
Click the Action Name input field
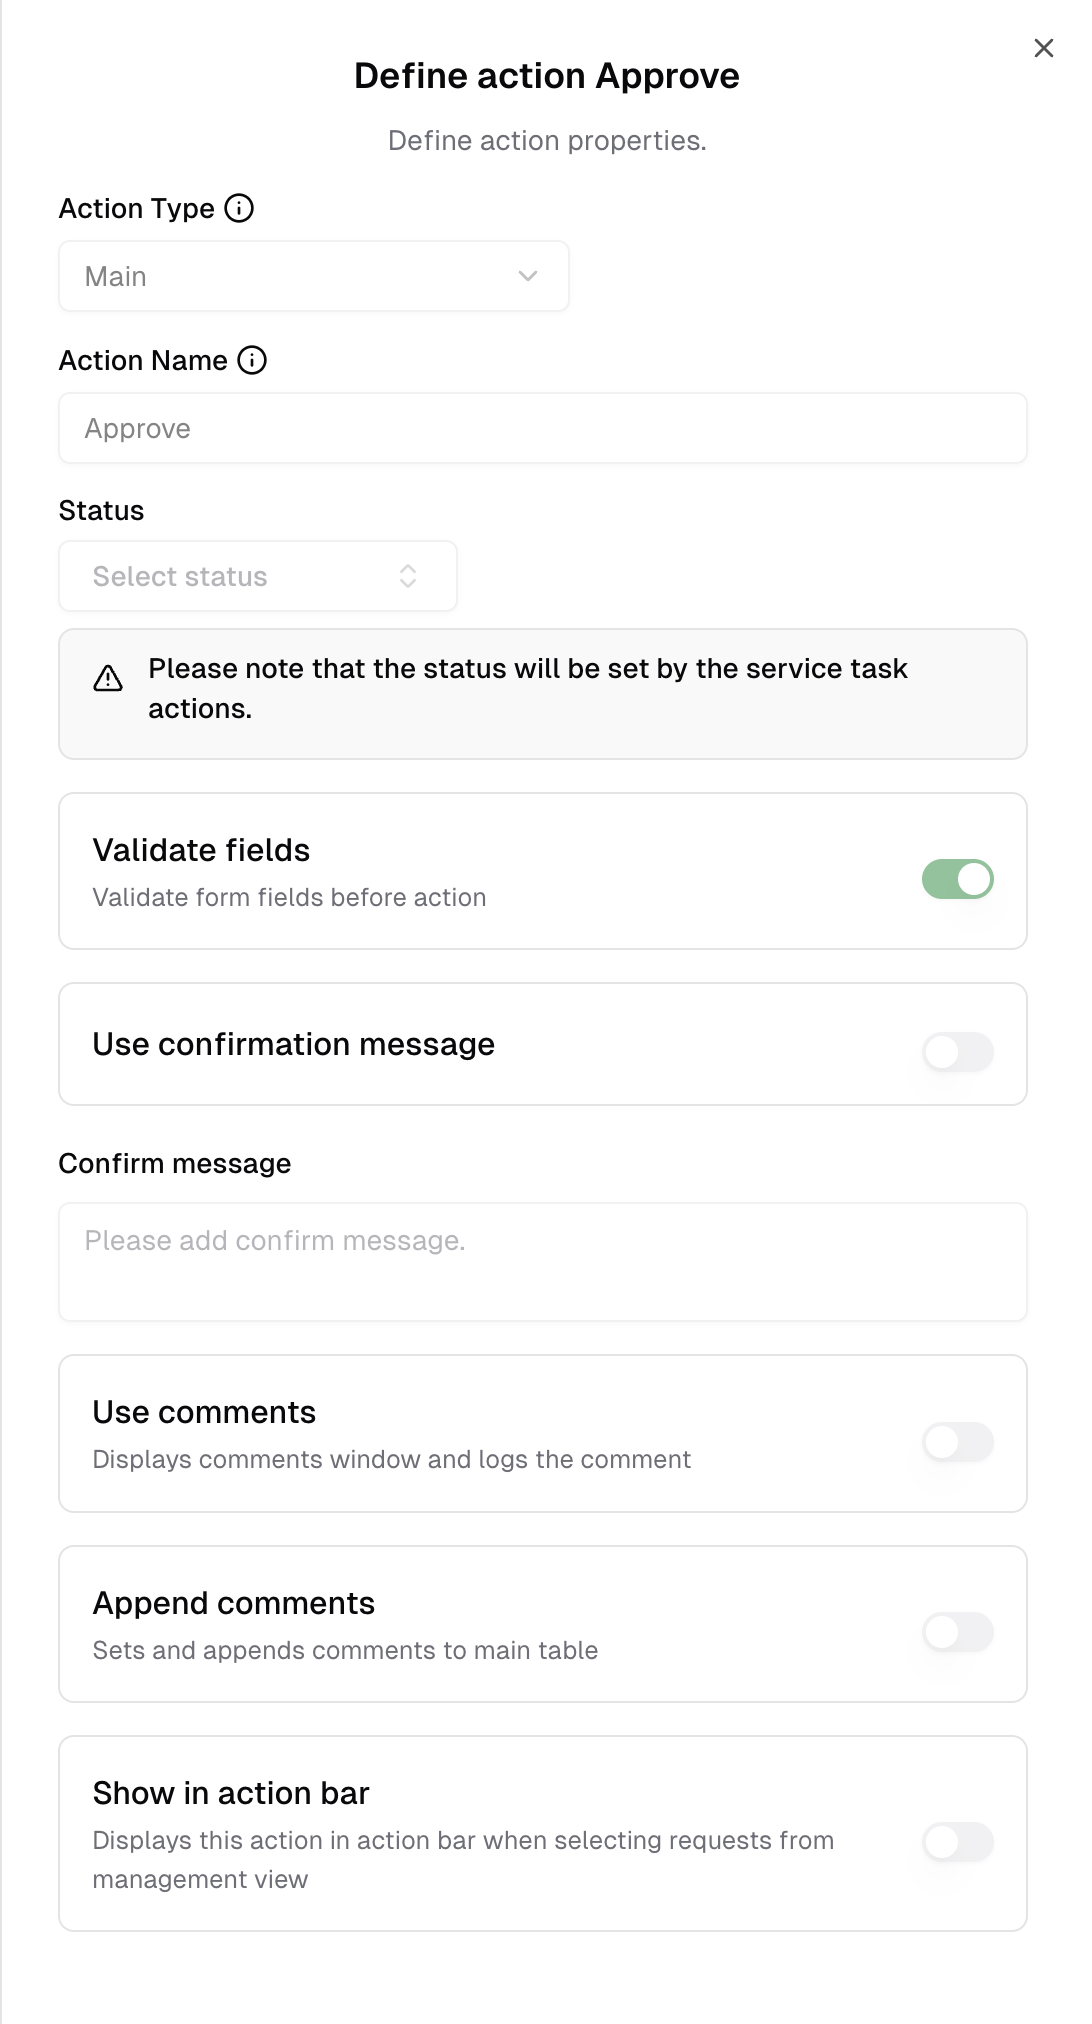pos(542,428)
